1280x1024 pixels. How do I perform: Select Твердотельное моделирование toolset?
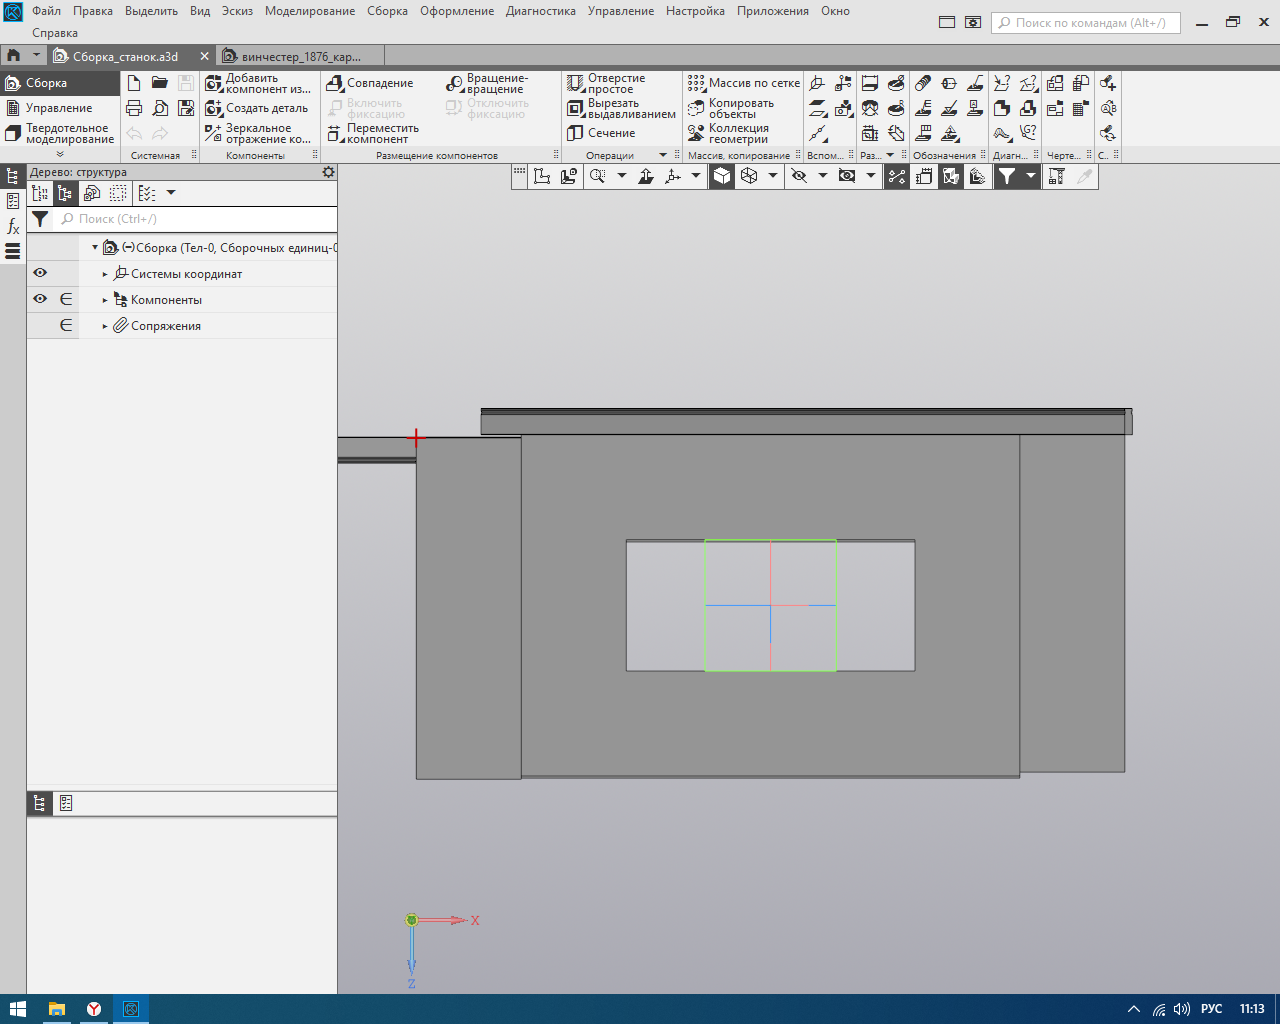click(x=60, y=133)
